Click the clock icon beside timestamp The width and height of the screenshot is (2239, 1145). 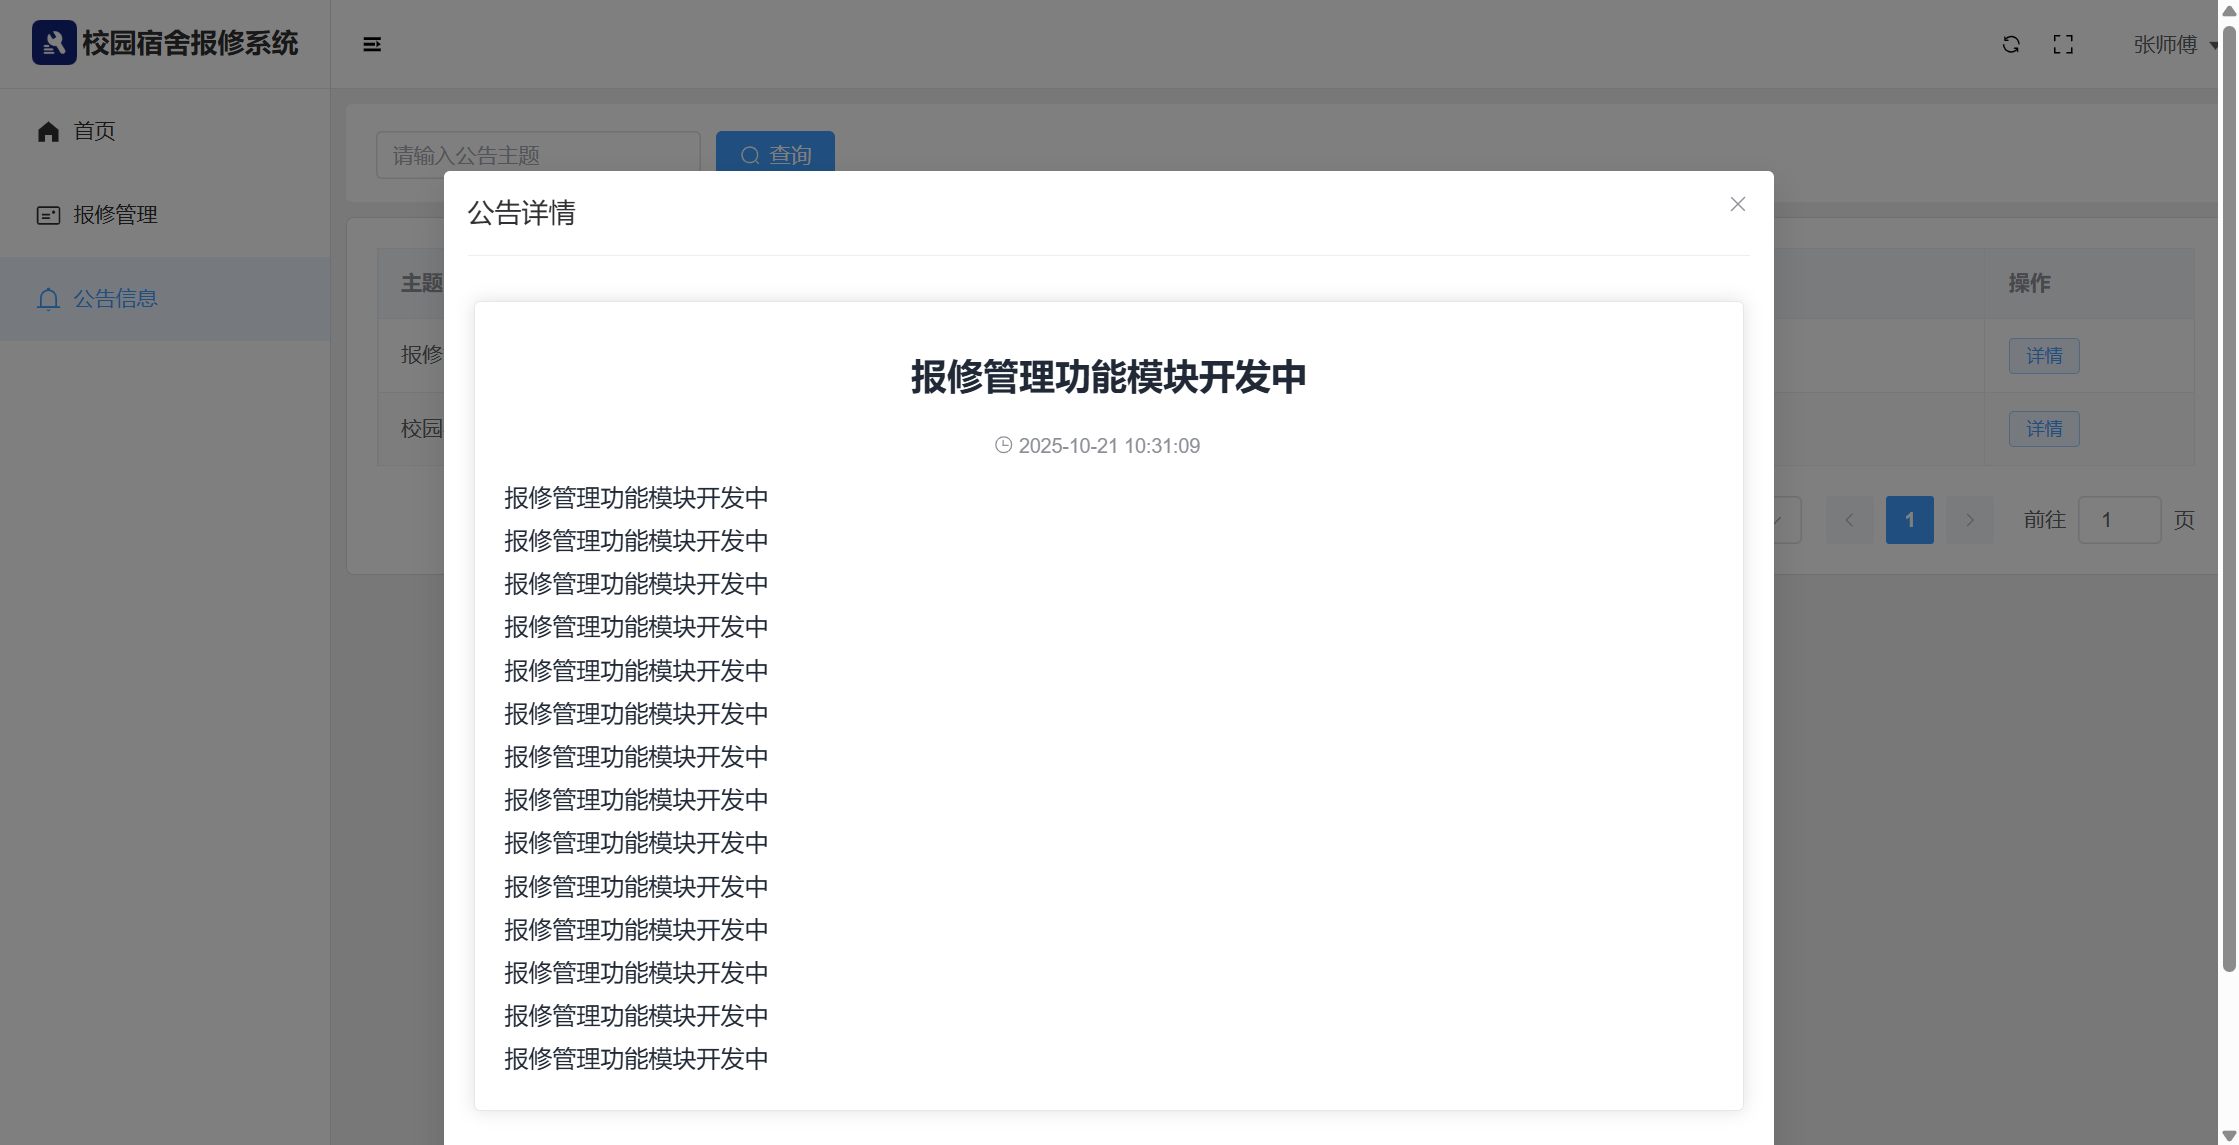coord(1003,445)
